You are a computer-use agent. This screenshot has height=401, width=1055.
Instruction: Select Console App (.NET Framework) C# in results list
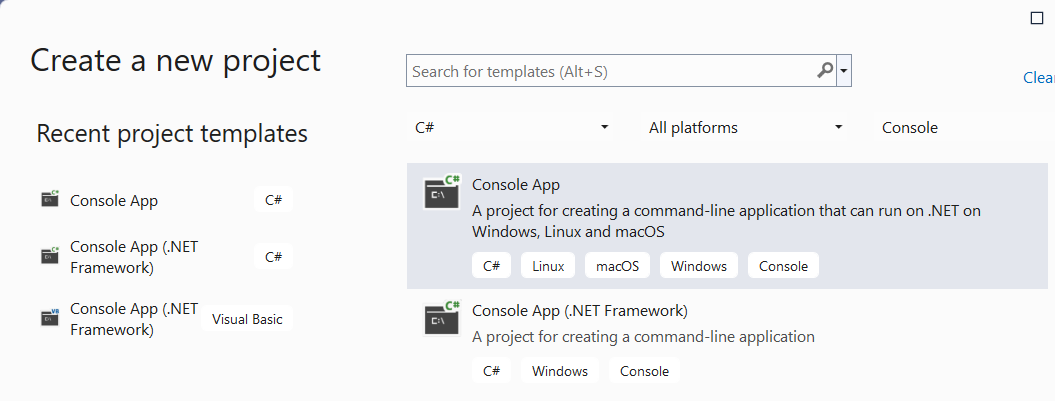pos(727,340)
